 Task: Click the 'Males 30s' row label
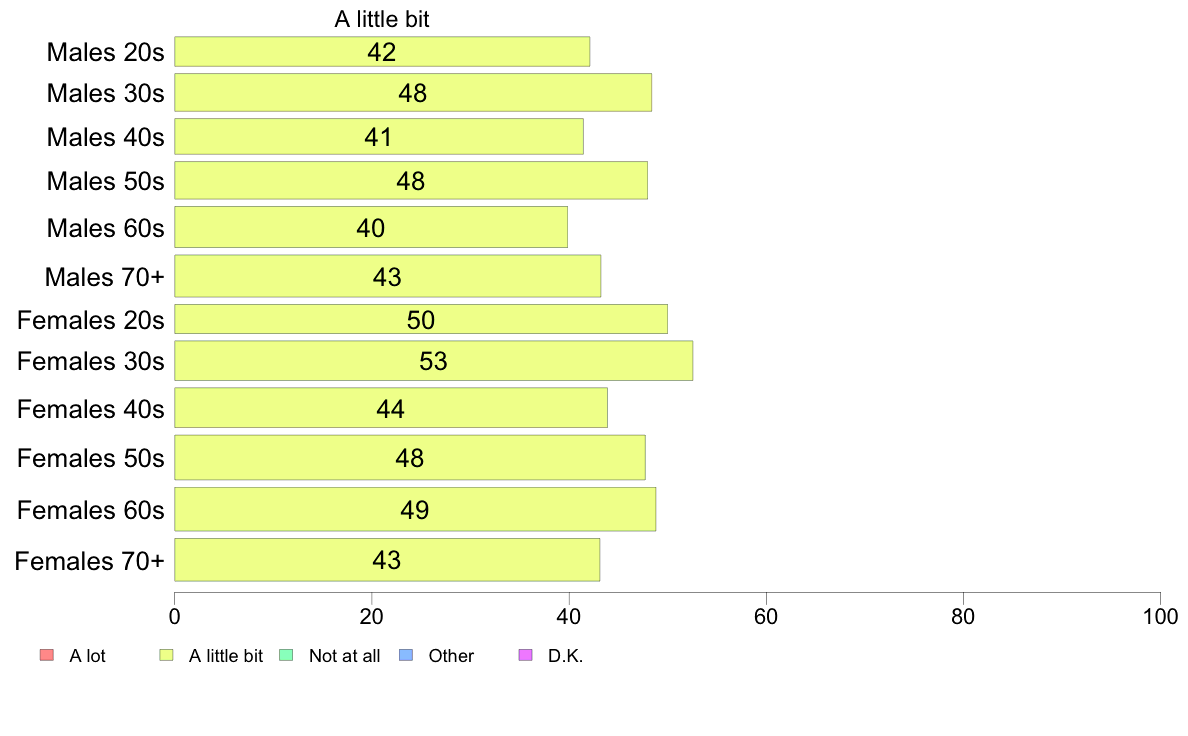click(105, 93)
